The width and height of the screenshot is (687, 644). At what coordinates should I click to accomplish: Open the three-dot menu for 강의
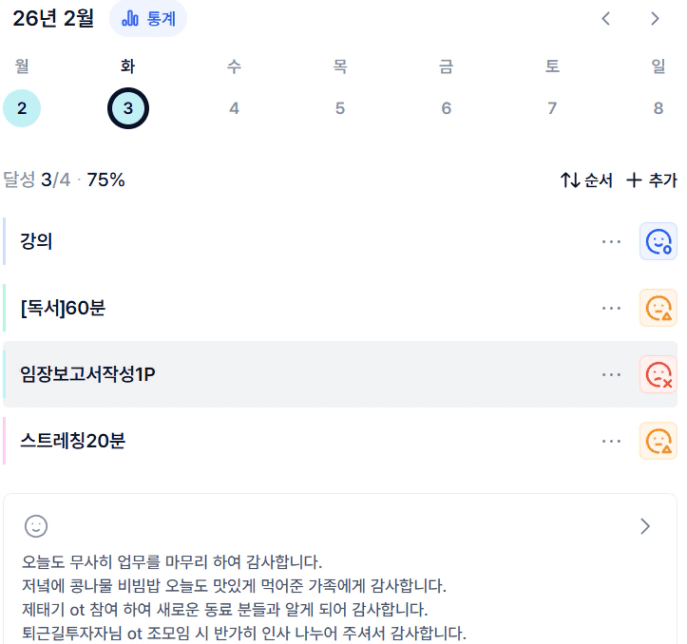pos(611,242)
